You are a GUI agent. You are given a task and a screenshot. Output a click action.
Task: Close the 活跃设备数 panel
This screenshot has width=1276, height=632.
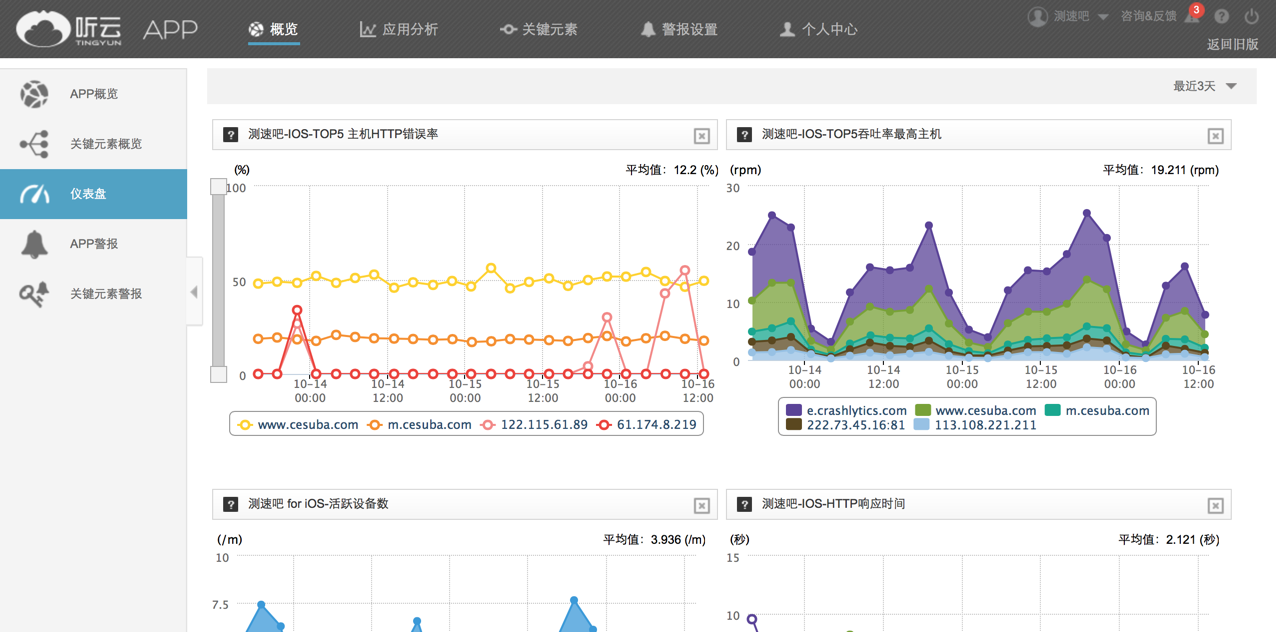pyautogui.click(x=702, y=506)
